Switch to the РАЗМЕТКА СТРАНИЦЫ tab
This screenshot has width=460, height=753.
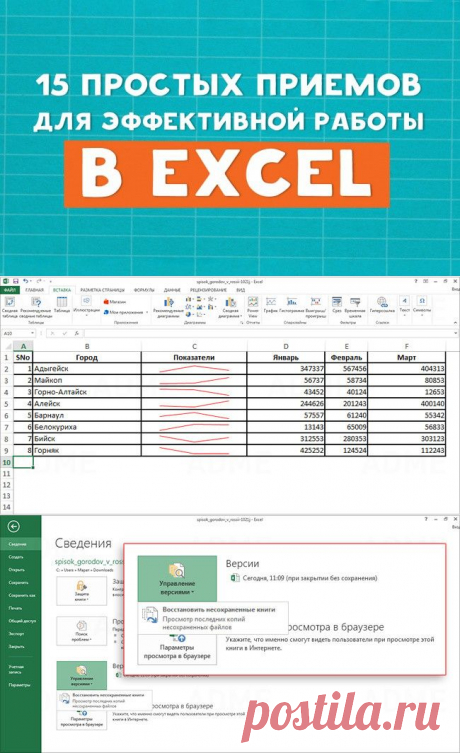coord(102,290)
